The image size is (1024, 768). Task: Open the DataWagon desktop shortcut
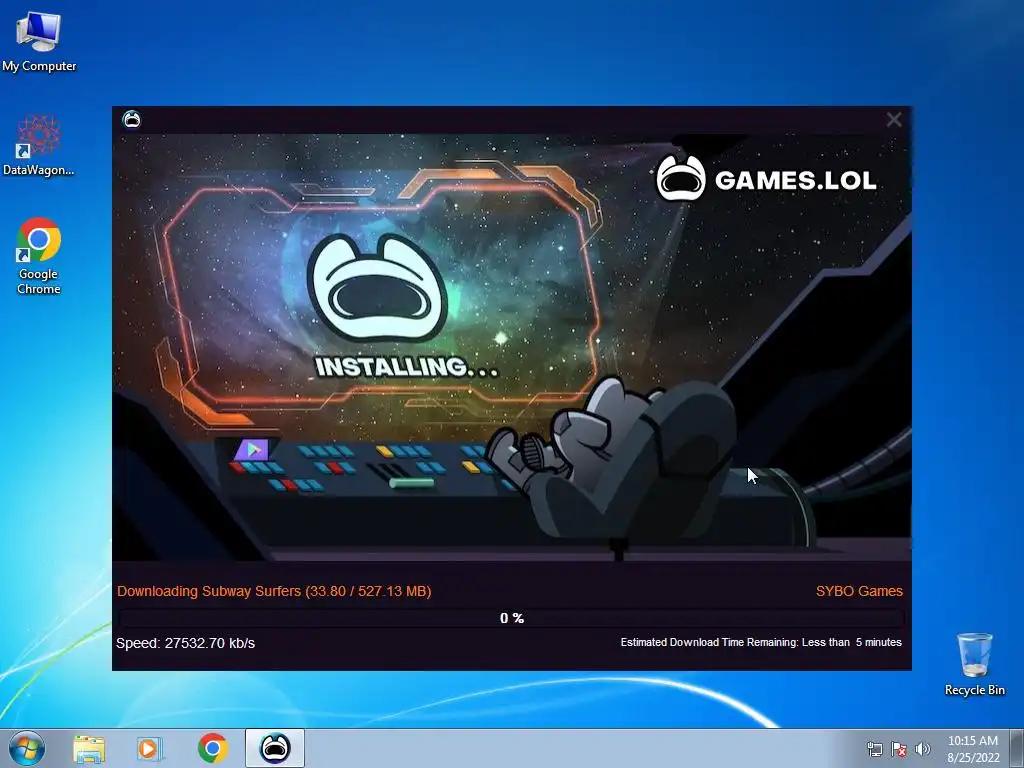39,145
